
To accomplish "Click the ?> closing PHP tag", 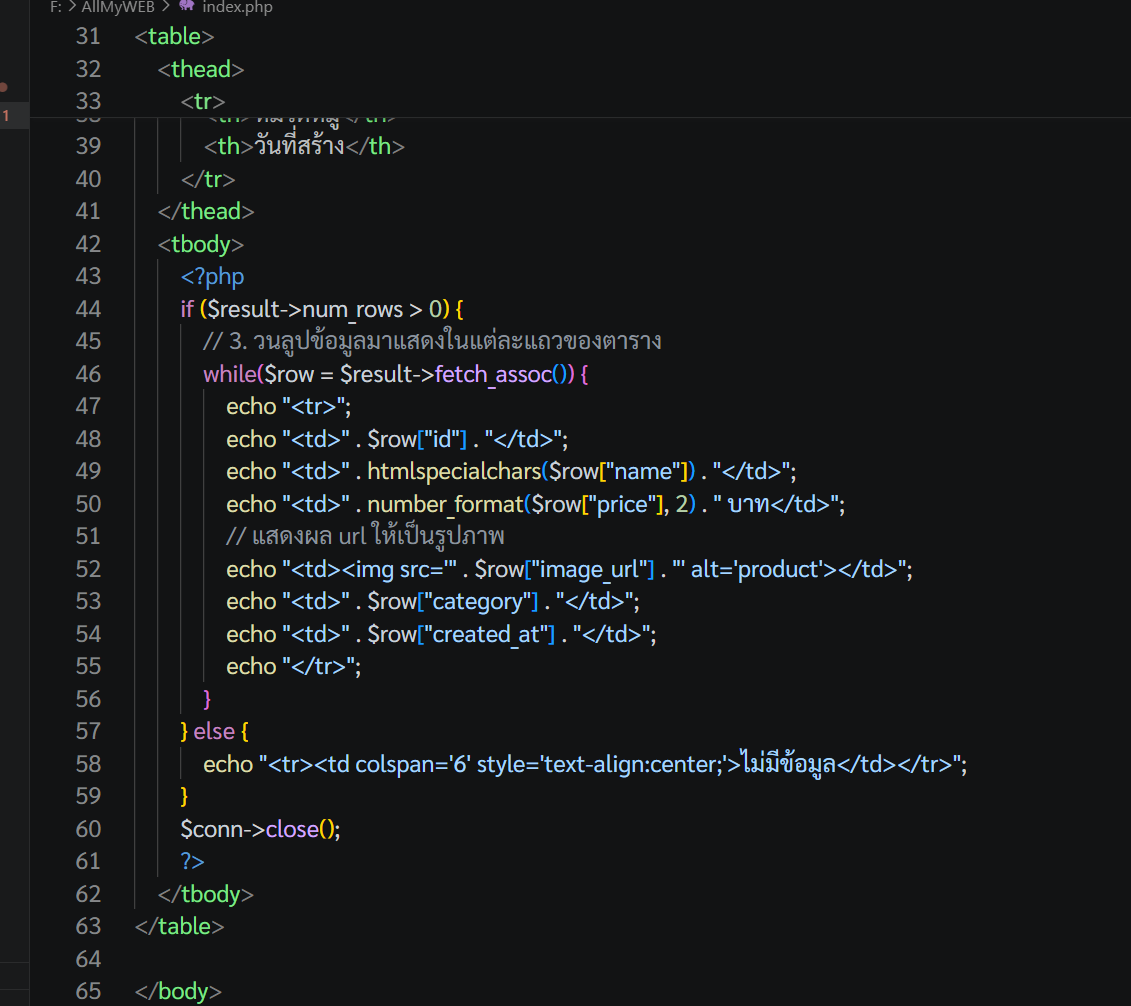I will (x=193, y=862).
